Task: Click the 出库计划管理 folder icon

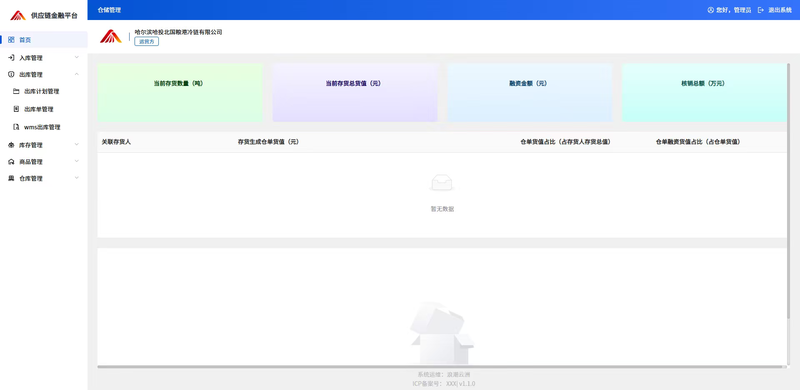Action: click(x=16, y=91)
